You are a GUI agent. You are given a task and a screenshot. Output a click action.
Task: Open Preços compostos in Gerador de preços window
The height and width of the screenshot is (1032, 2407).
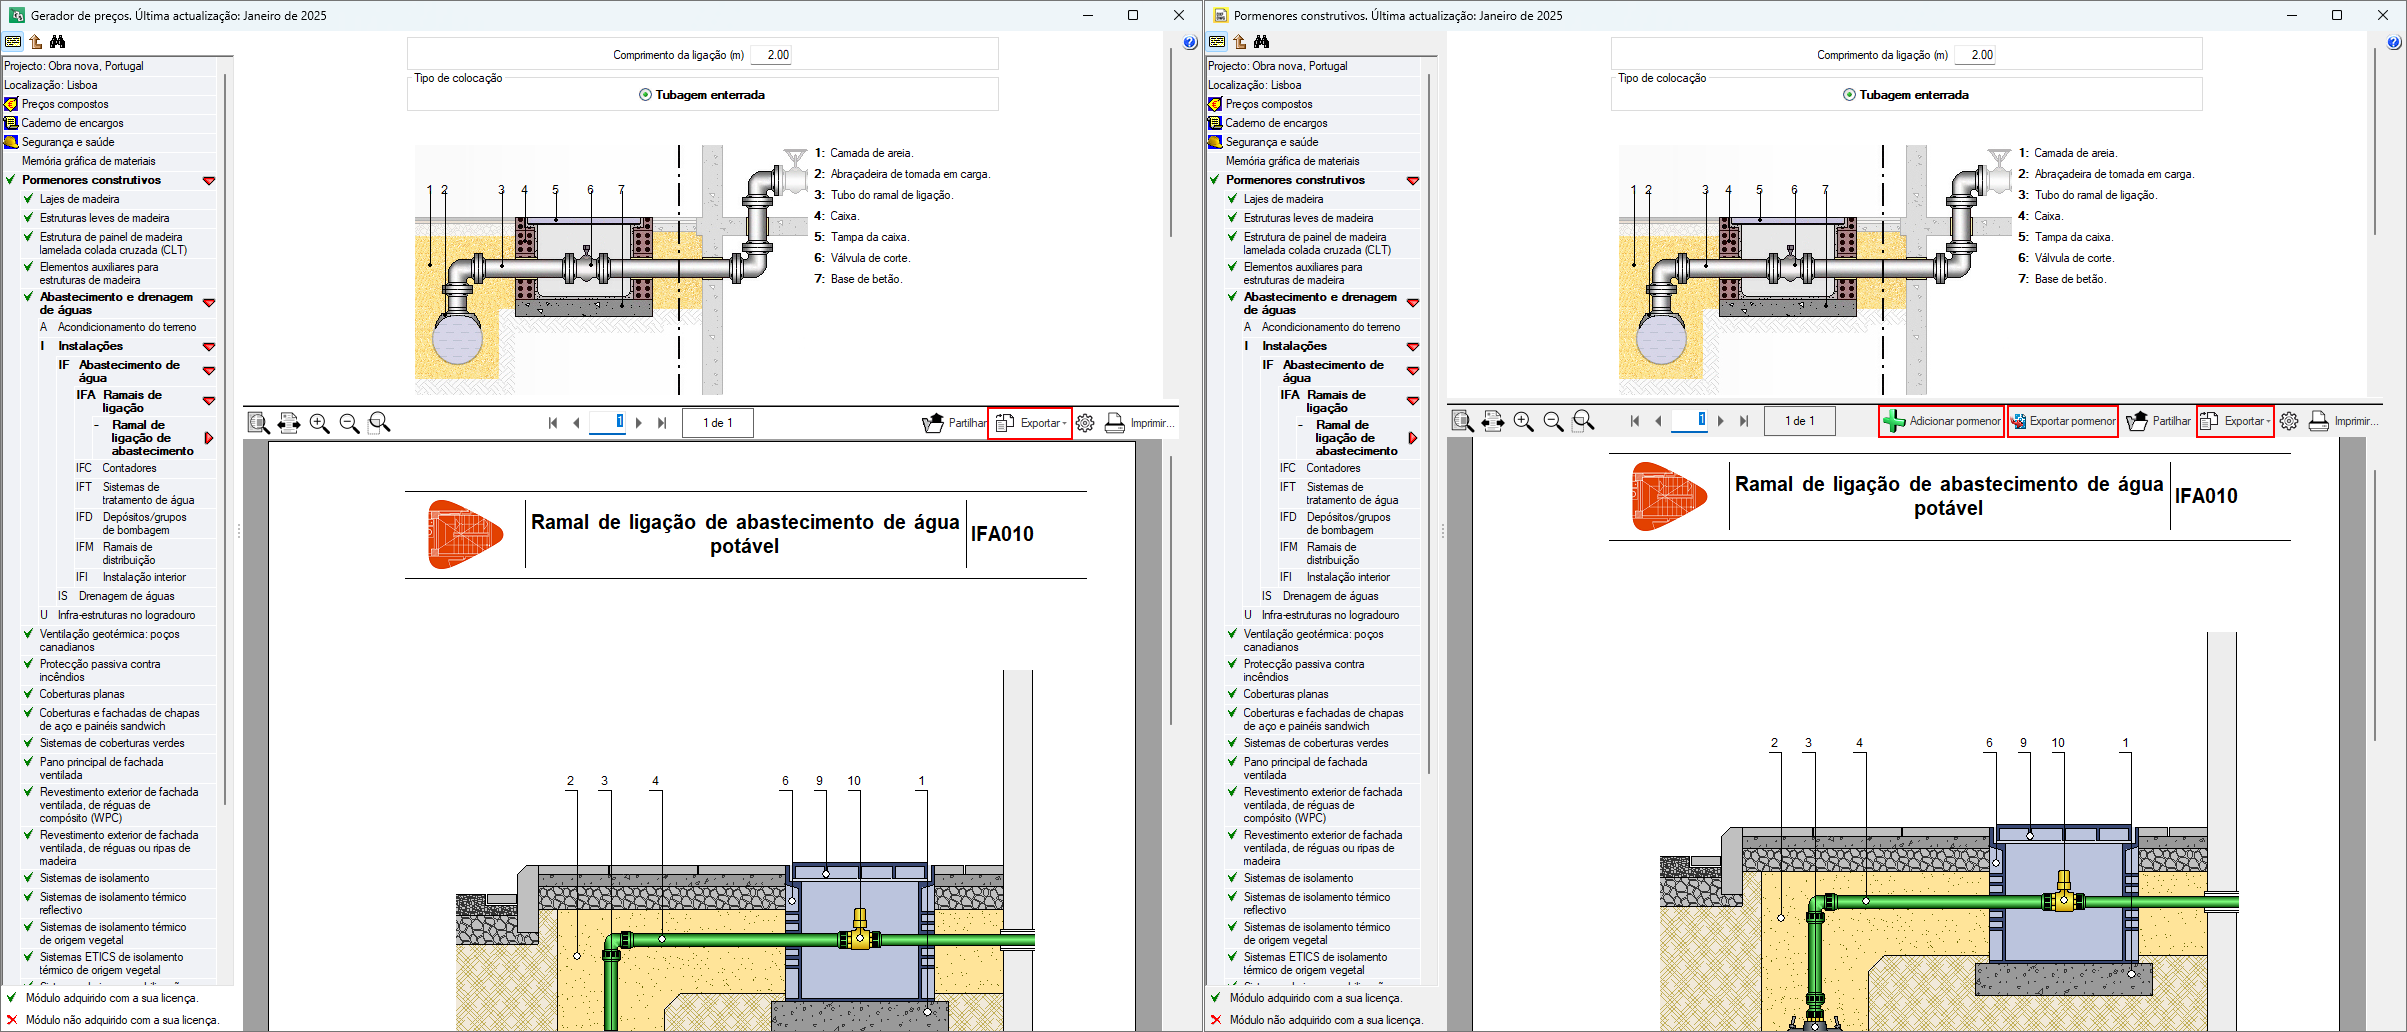tap(65, 104)
